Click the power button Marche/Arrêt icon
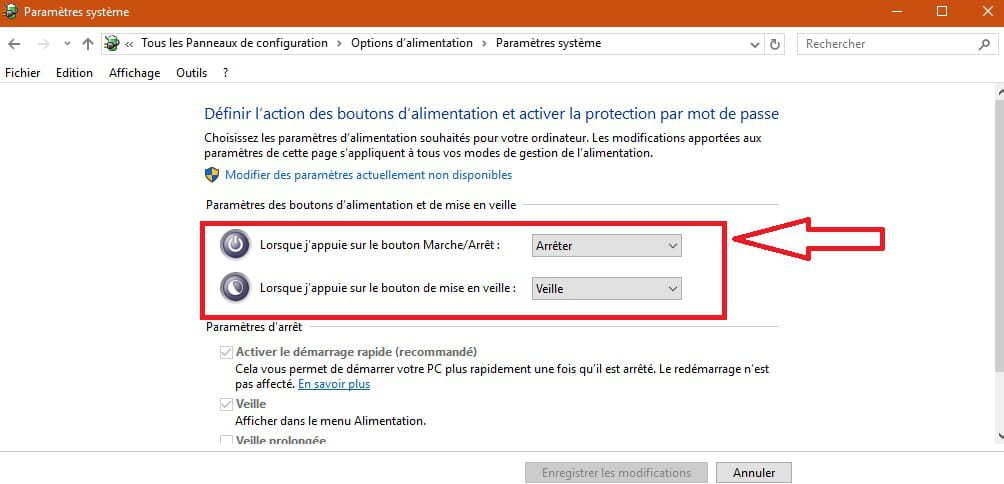 click(235, 245)
